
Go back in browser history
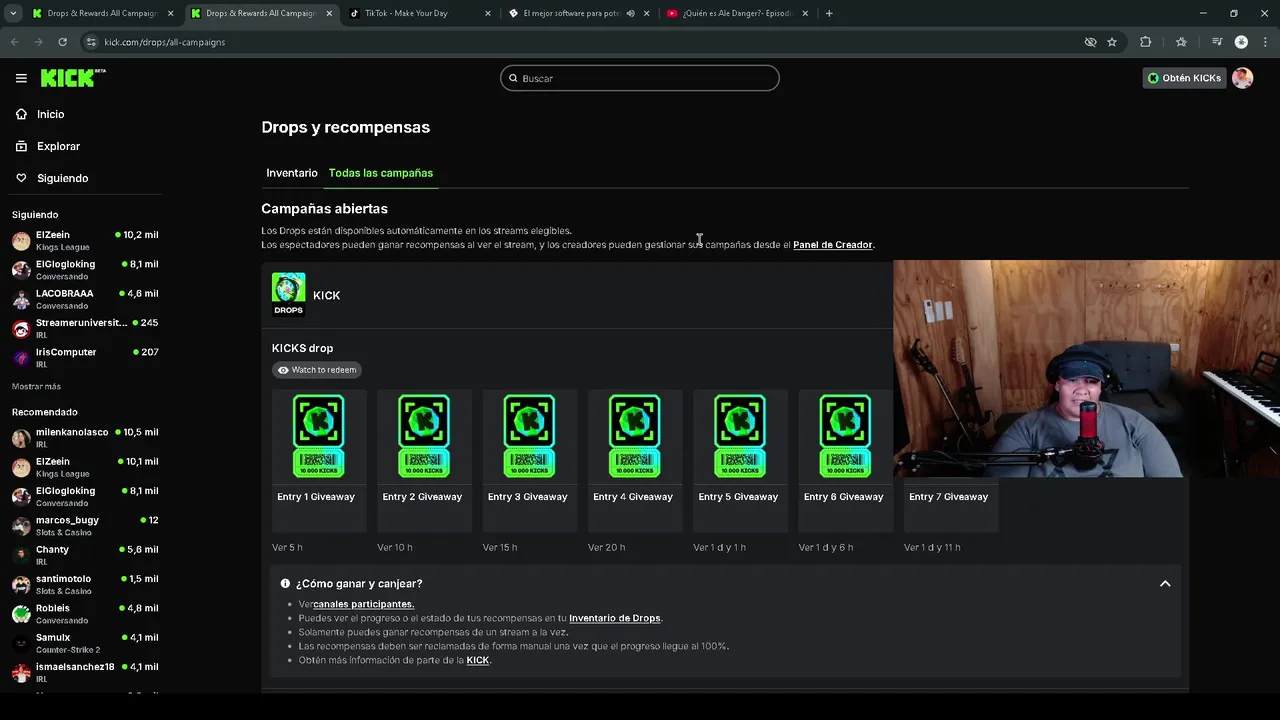click(14, 42)
